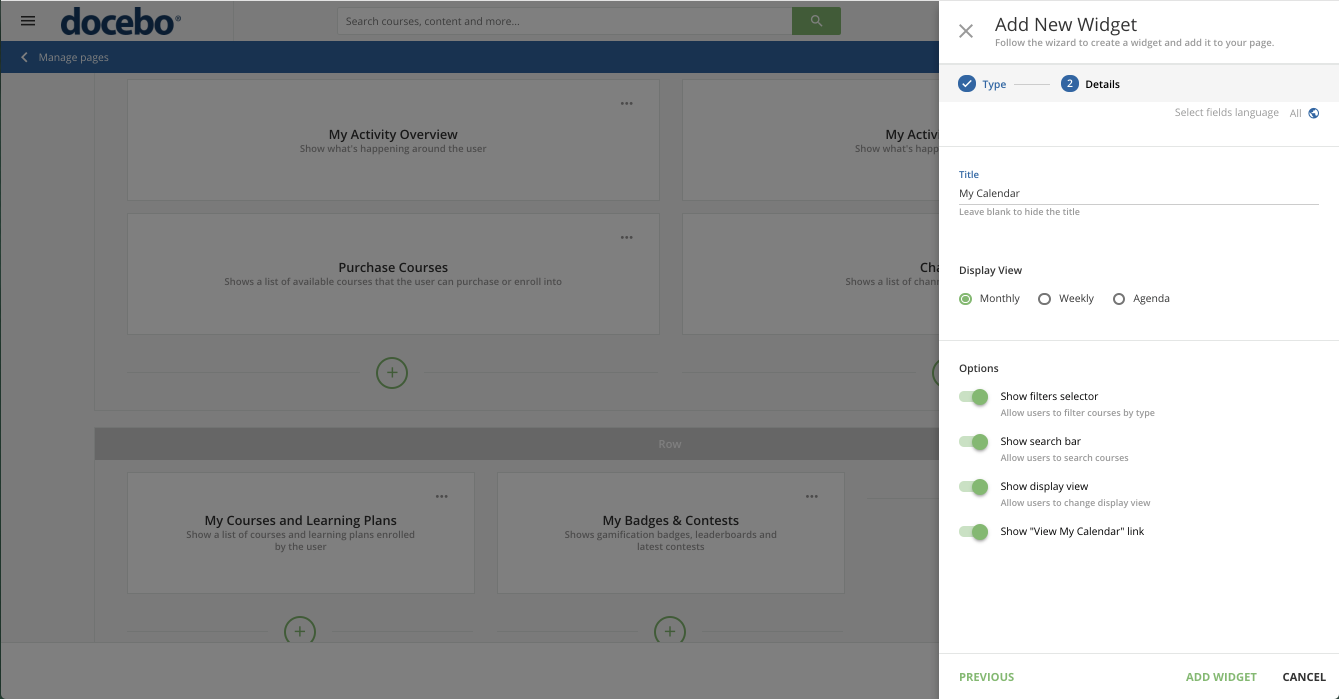
Task: Open options of My Activity Overview widget
Action: 627,103
